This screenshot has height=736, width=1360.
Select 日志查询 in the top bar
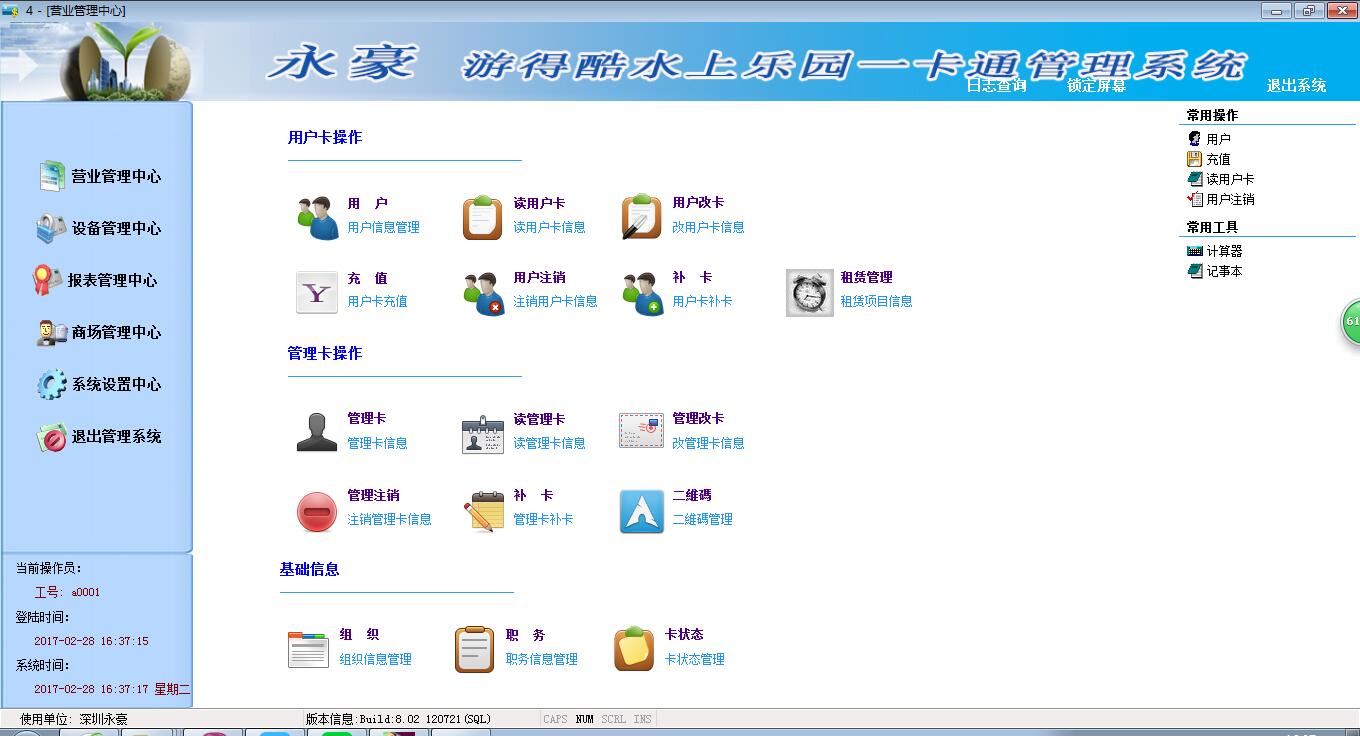pyautogui.click(x=996, y=86)
